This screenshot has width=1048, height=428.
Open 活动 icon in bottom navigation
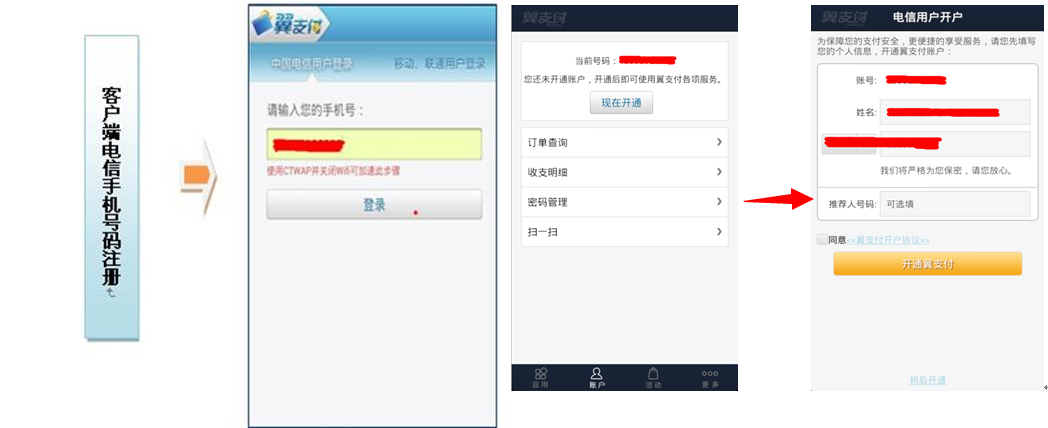[653, 378]
